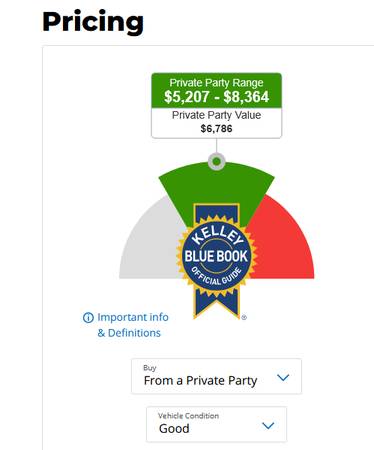Click the info circle icon beside Important info
The image size is (374, 450).
(88, 318)
